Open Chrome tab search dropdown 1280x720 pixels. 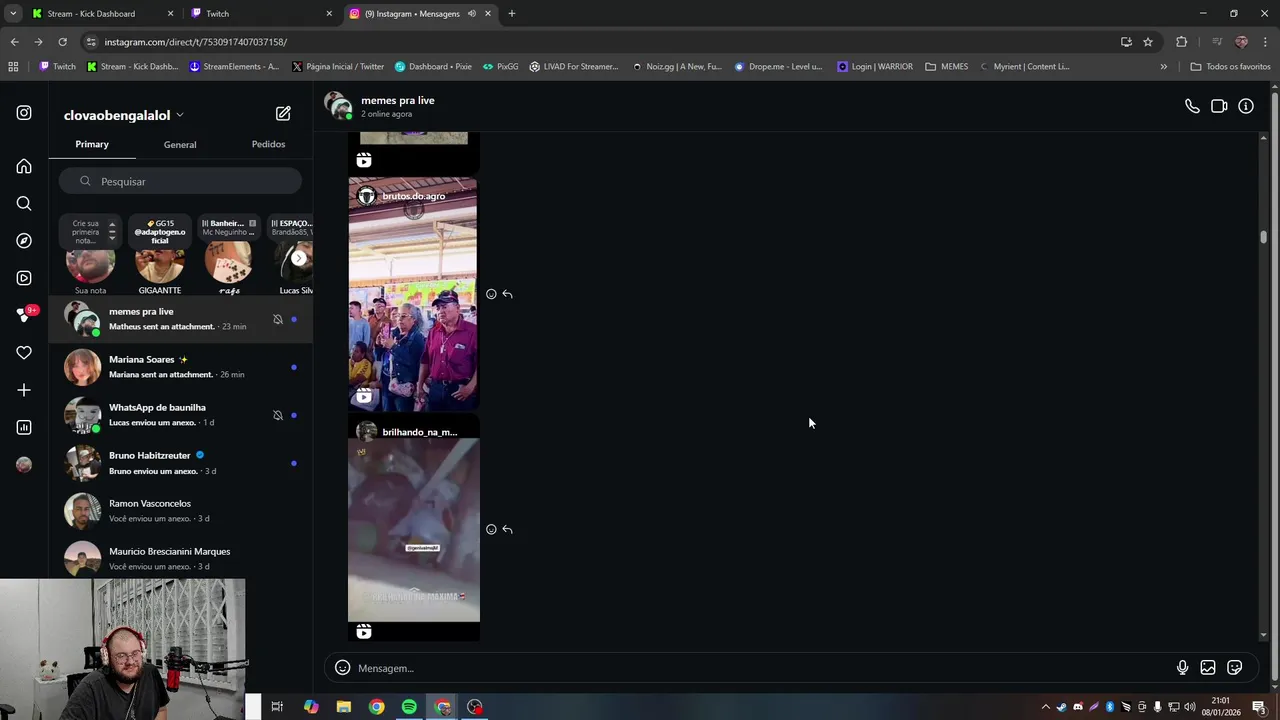(13, 14)
